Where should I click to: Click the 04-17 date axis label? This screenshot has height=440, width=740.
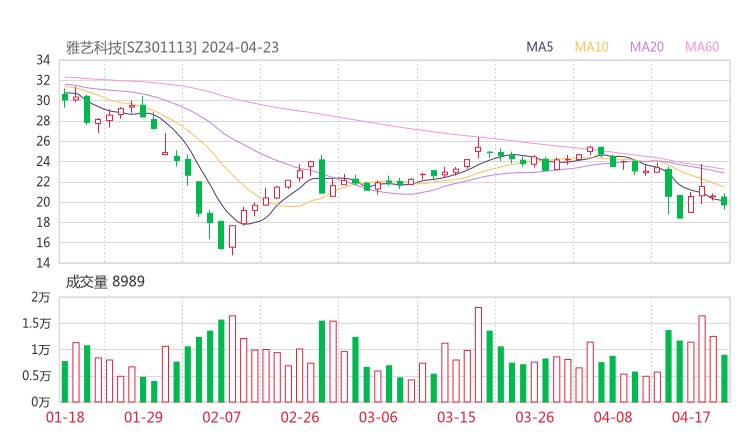(x=691, y=417)
